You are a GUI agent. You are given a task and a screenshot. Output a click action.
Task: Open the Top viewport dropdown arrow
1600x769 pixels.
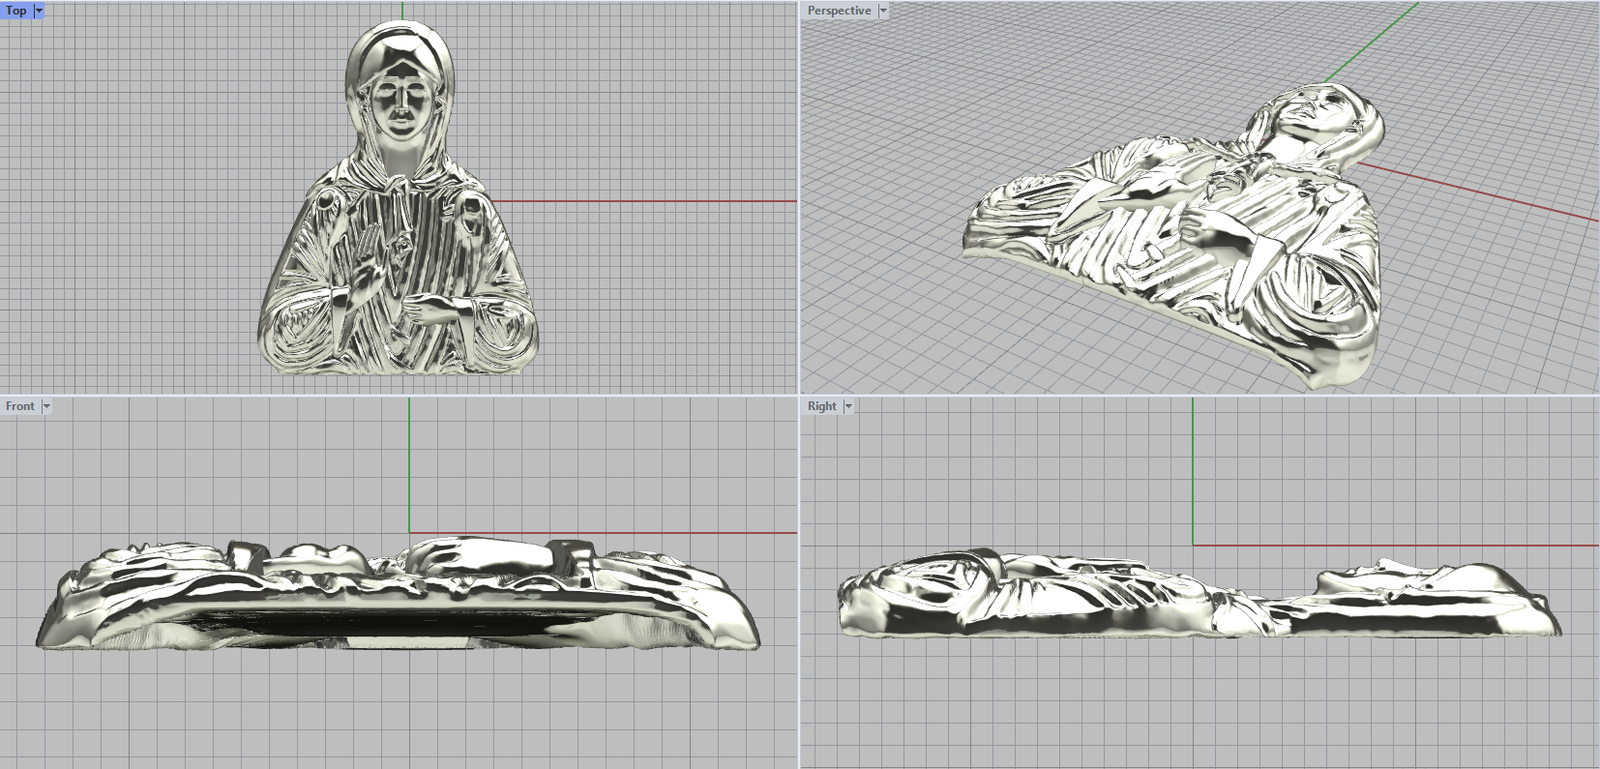click(39, 11)
